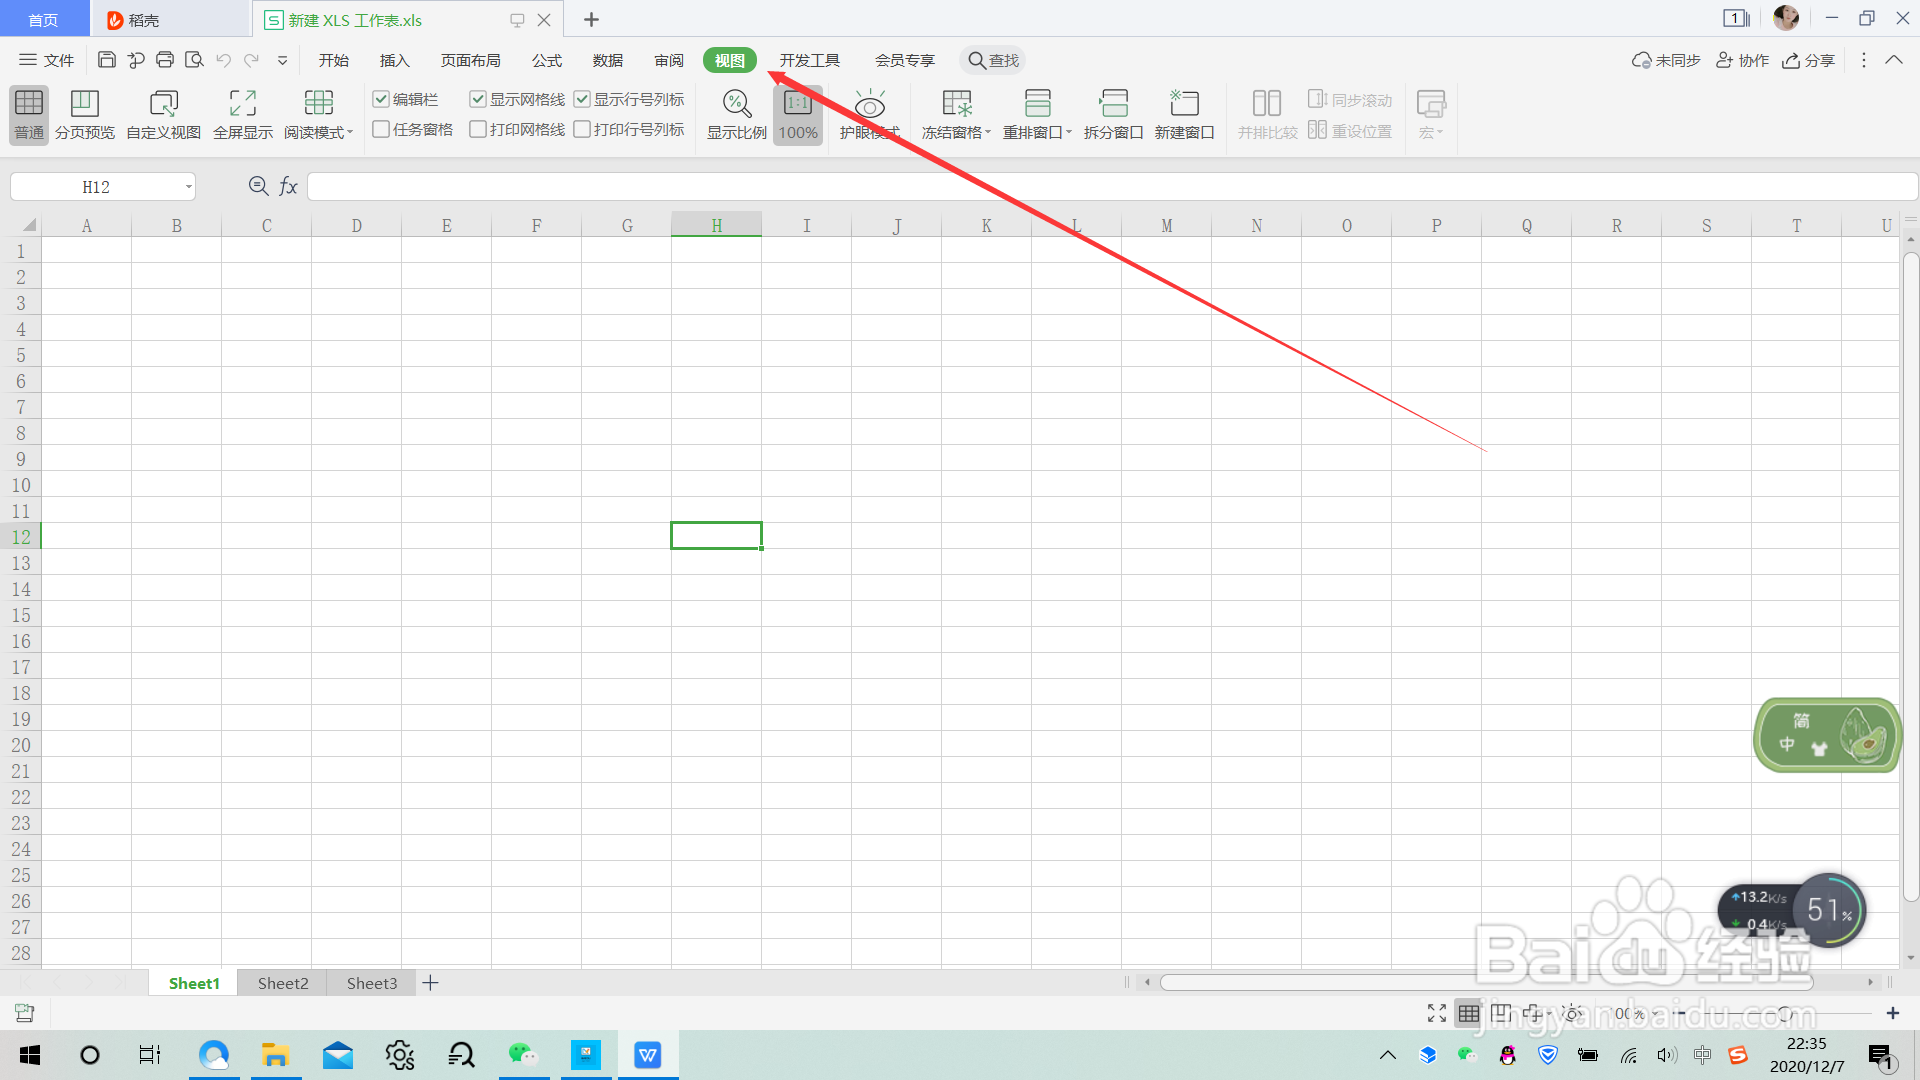This screenshot has height=1080, width=1920.
Task: Switch to Sheet2 tab
Action: 283,983
